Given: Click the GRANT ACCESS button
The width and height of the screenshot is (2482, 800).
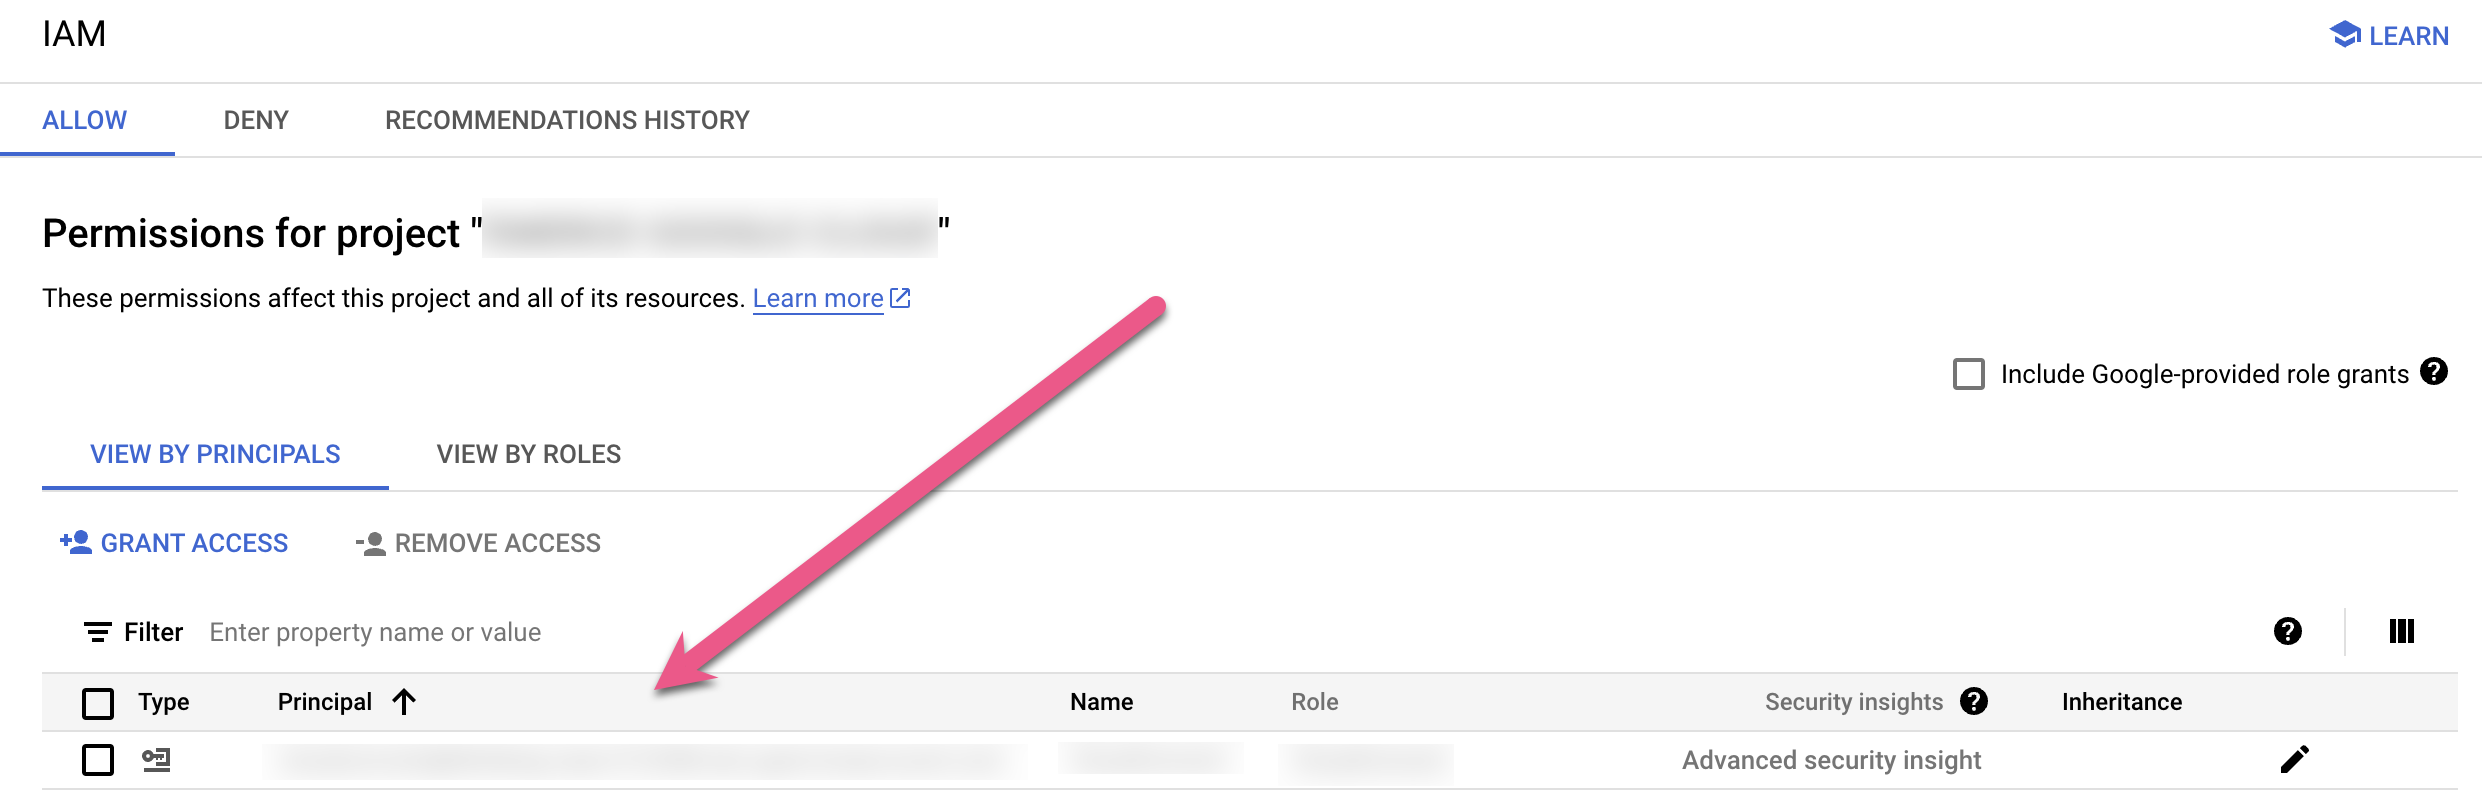Looking at the screenshot, I should click(174, 543).
